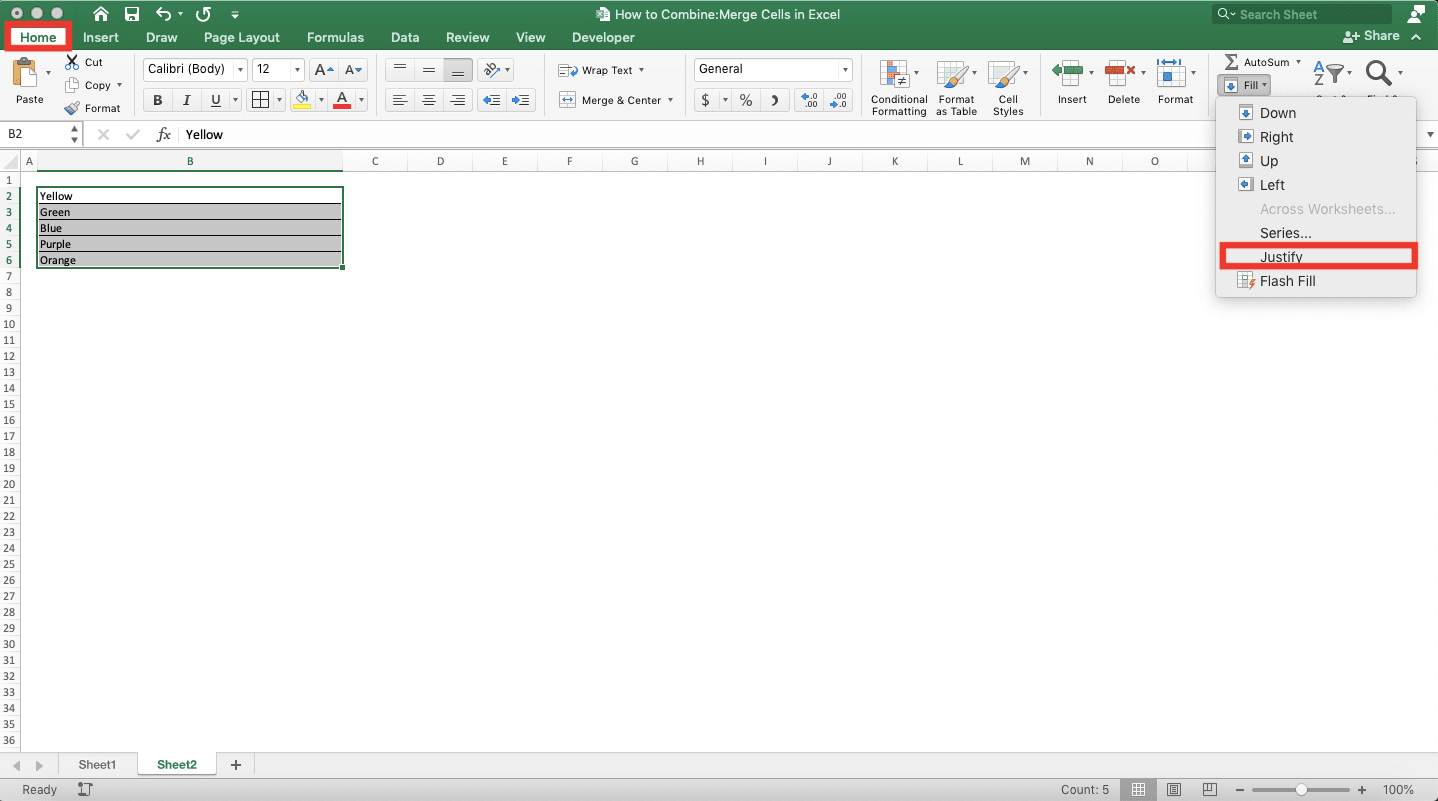Align text to the bottom
Screen dimensions: 1438x801
point(458,70)
